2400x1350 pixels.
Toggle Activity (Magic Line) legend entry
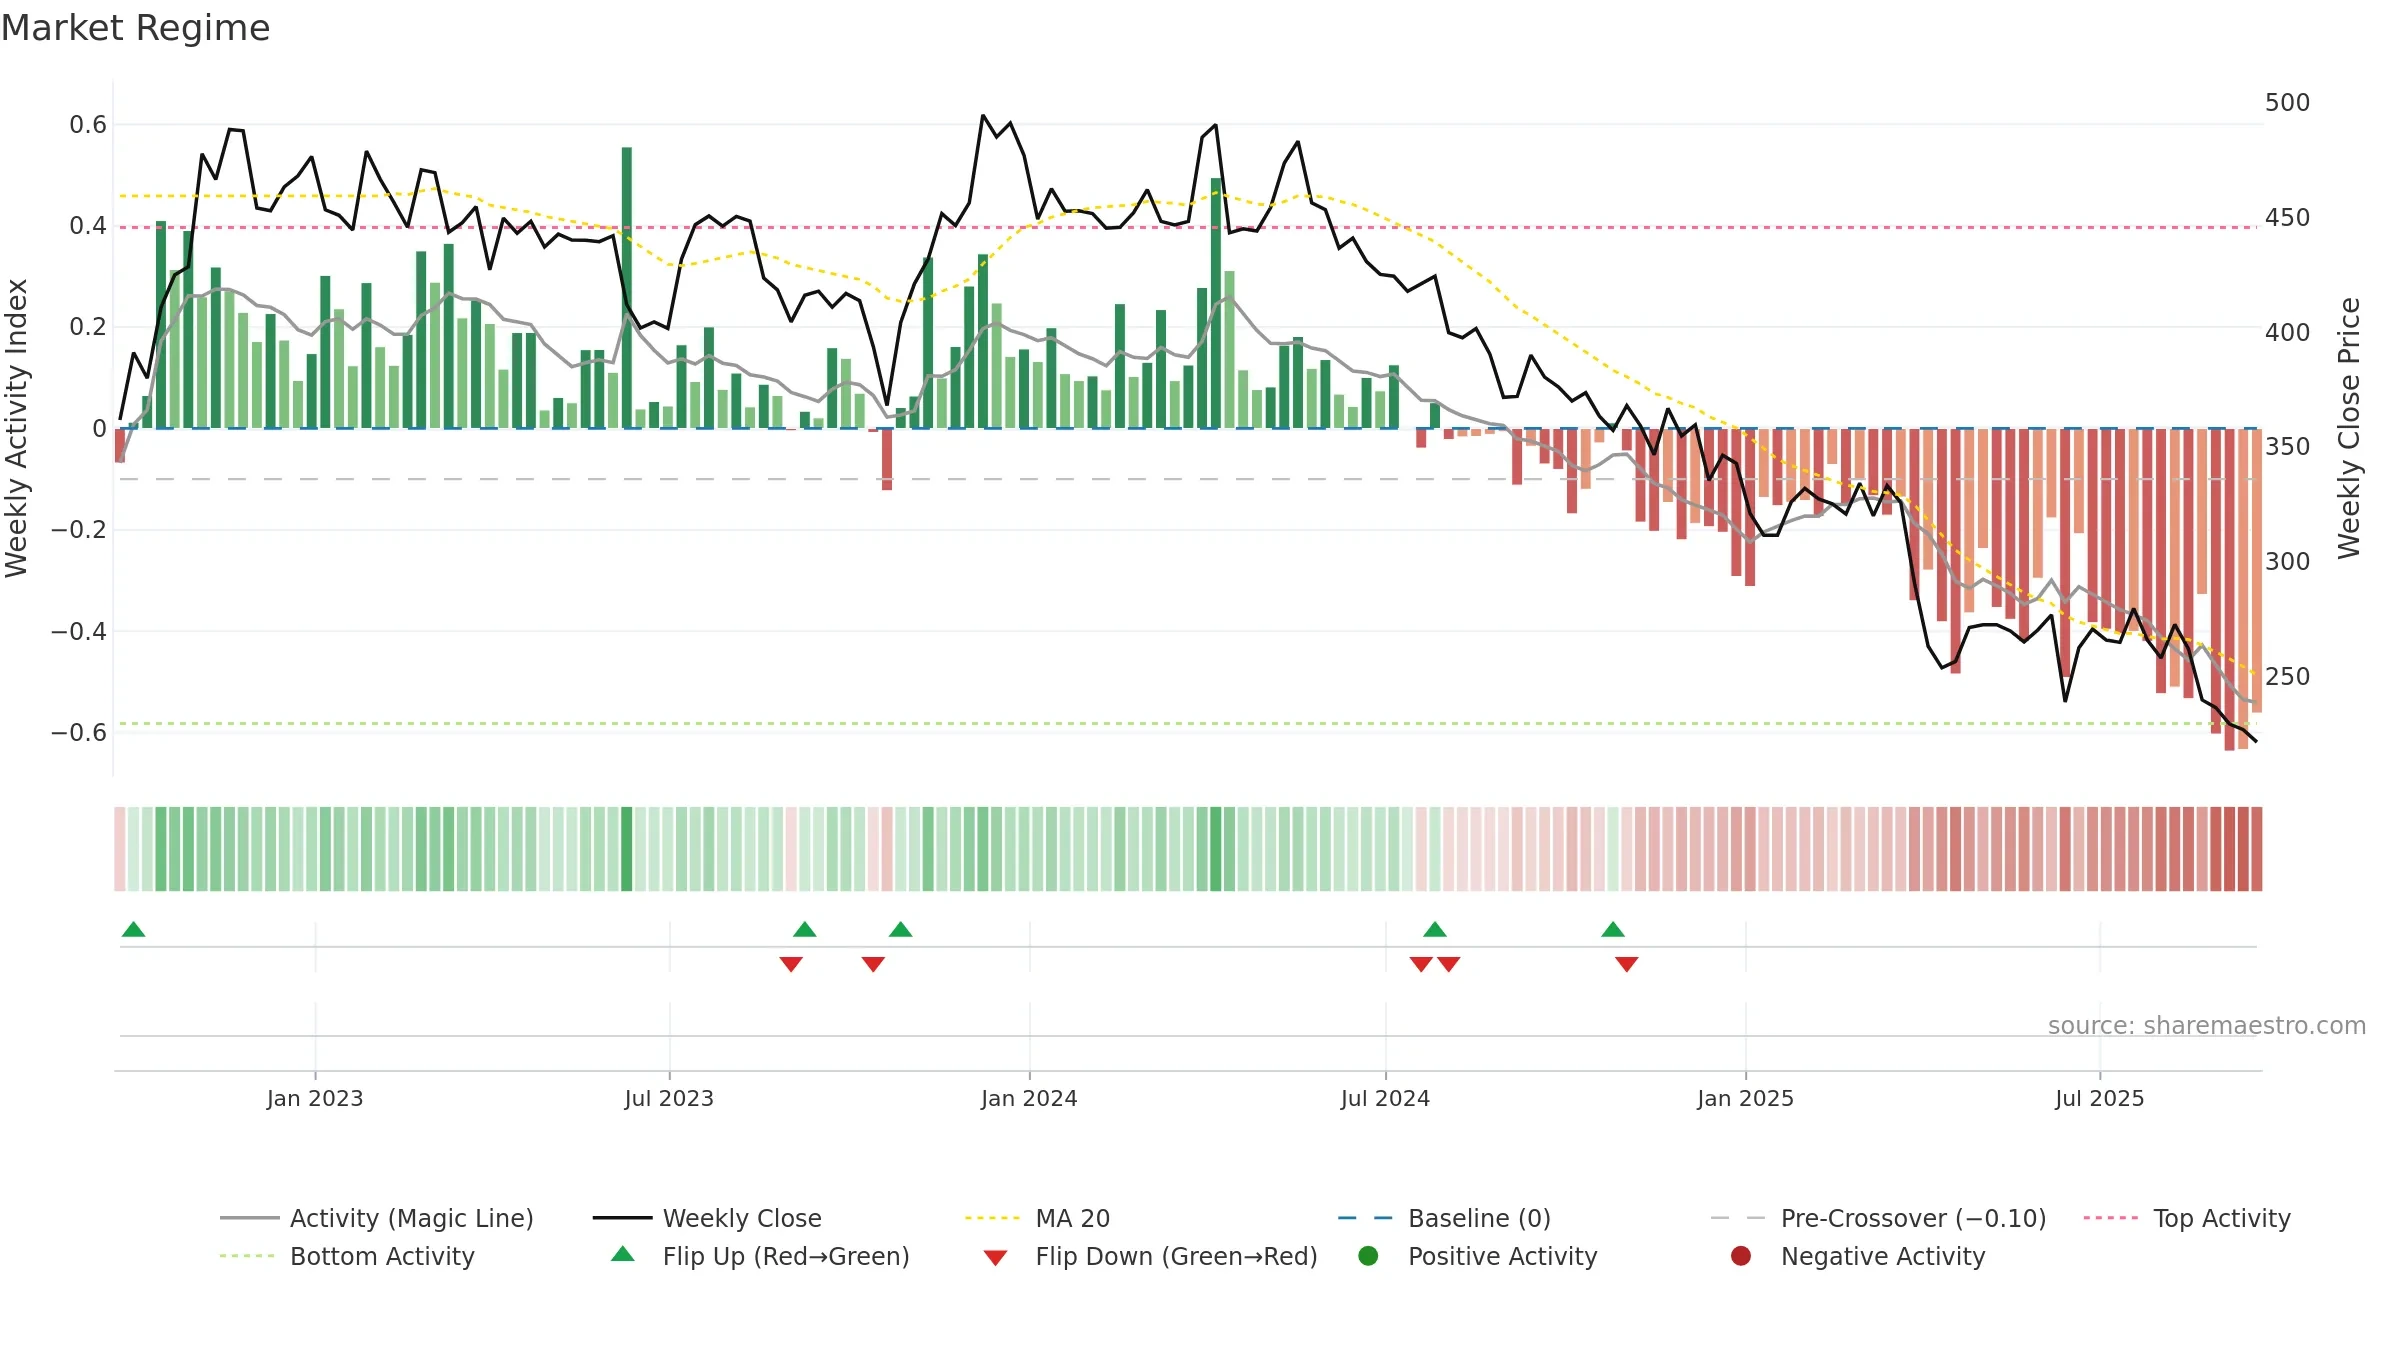click(x=377, y=1218)
